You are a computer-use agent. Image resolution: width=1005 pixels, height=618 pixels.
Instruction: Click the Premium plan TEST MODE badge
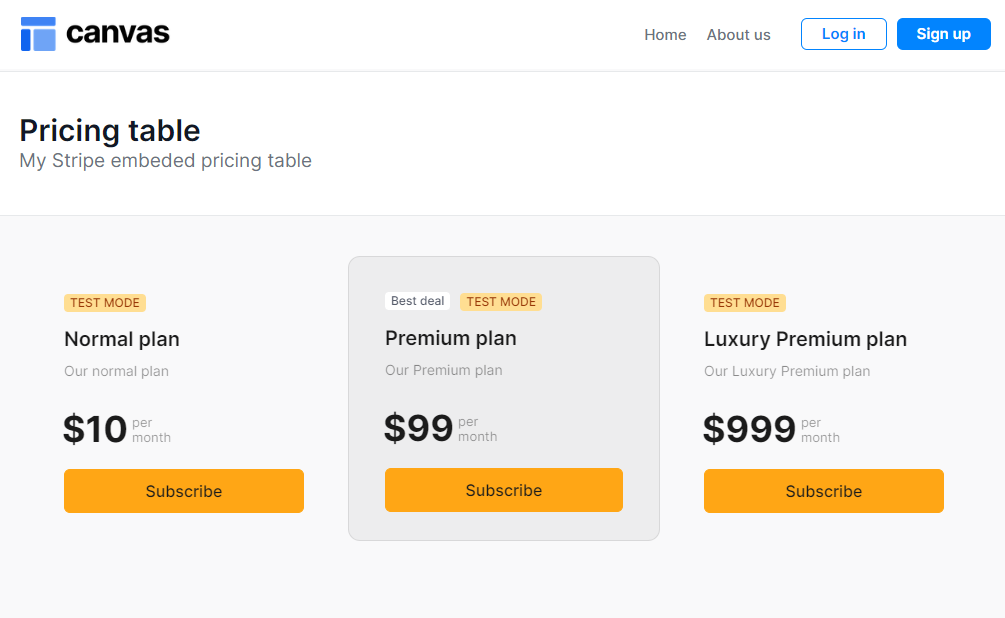point(501,302)
